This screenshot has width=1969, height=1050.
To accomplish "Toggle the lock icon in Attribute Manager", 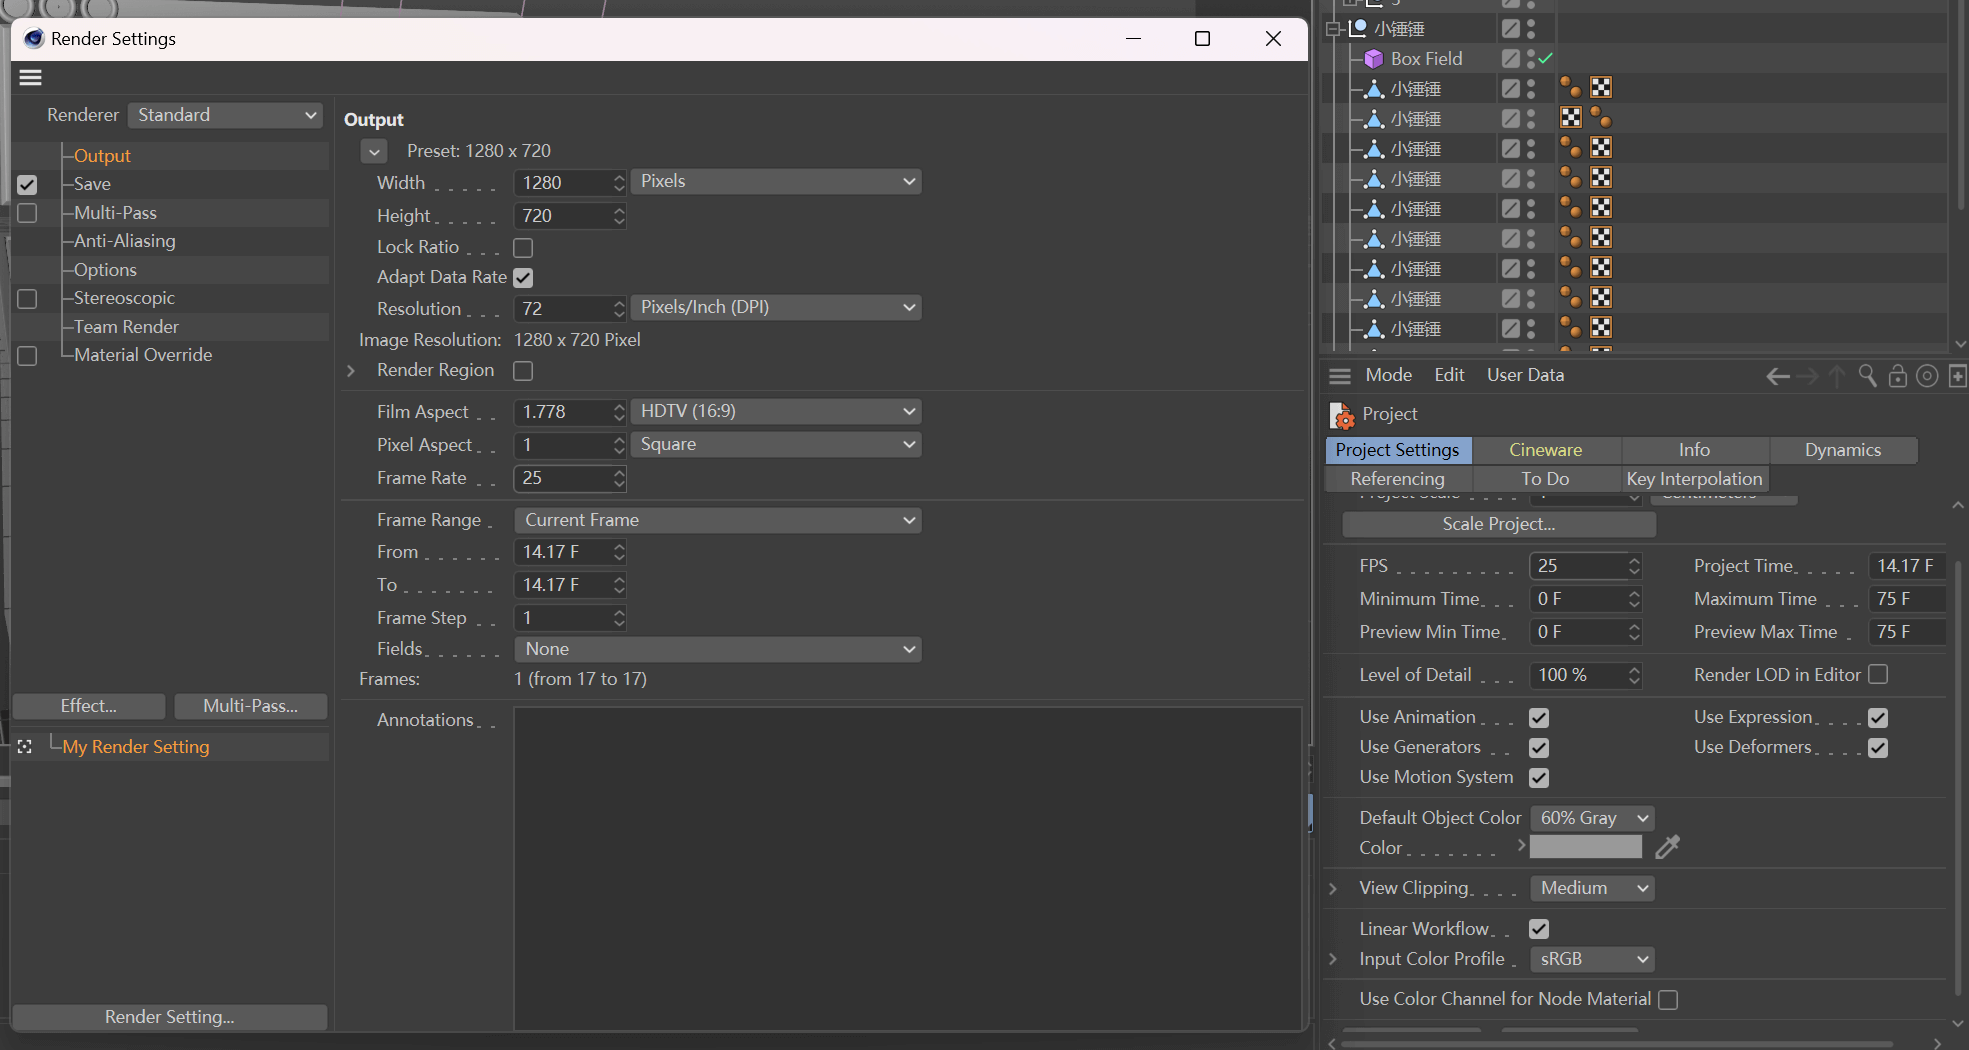I will click(x=1897, y=376).
